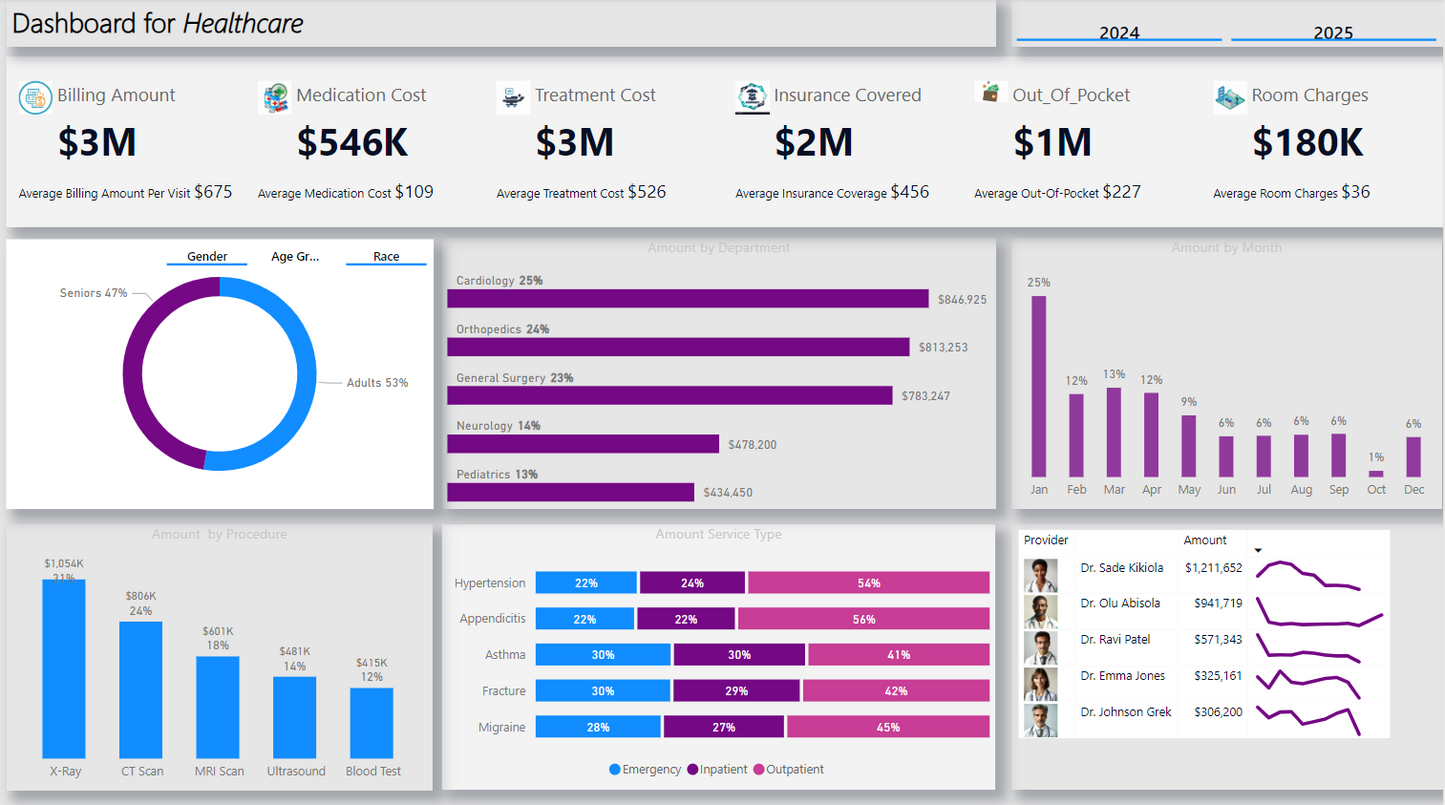Select the X-Ray procedure column
This screenshot has width=1445, height=805.
pos(64,668)
